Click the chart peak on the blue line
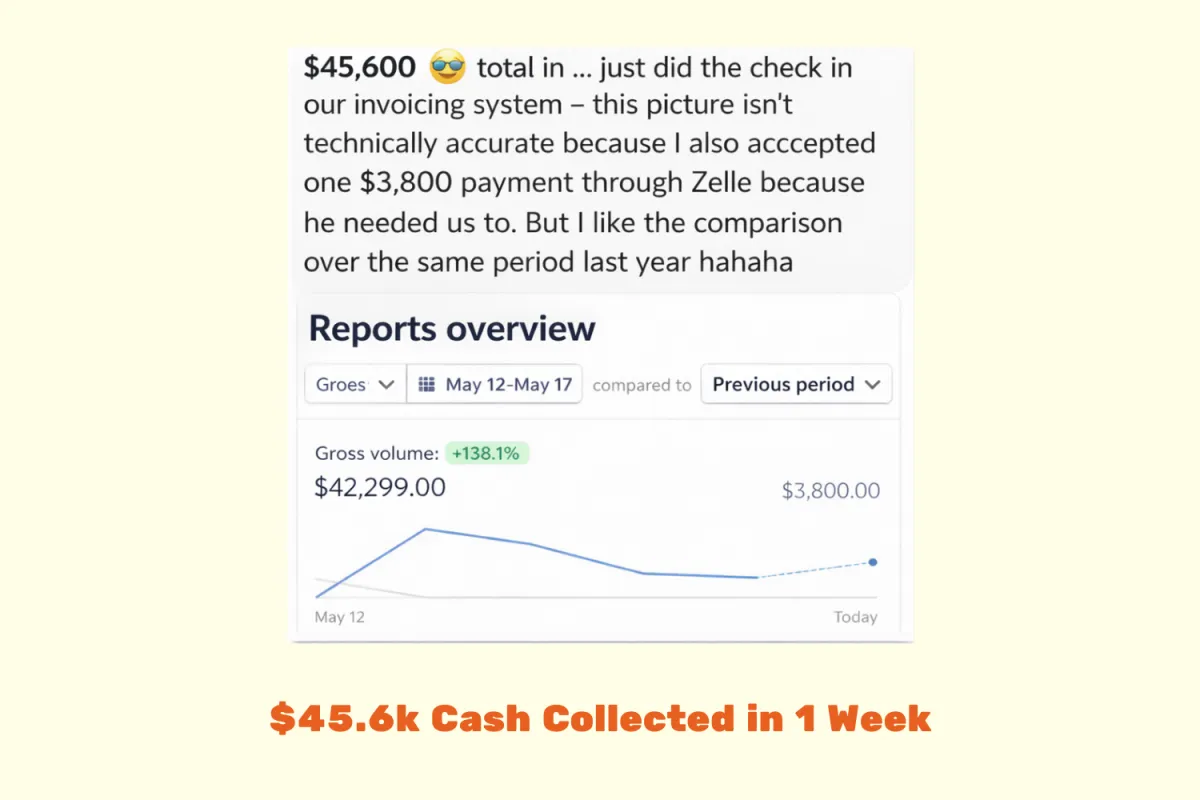1200x800 pixels. (426, 529)
